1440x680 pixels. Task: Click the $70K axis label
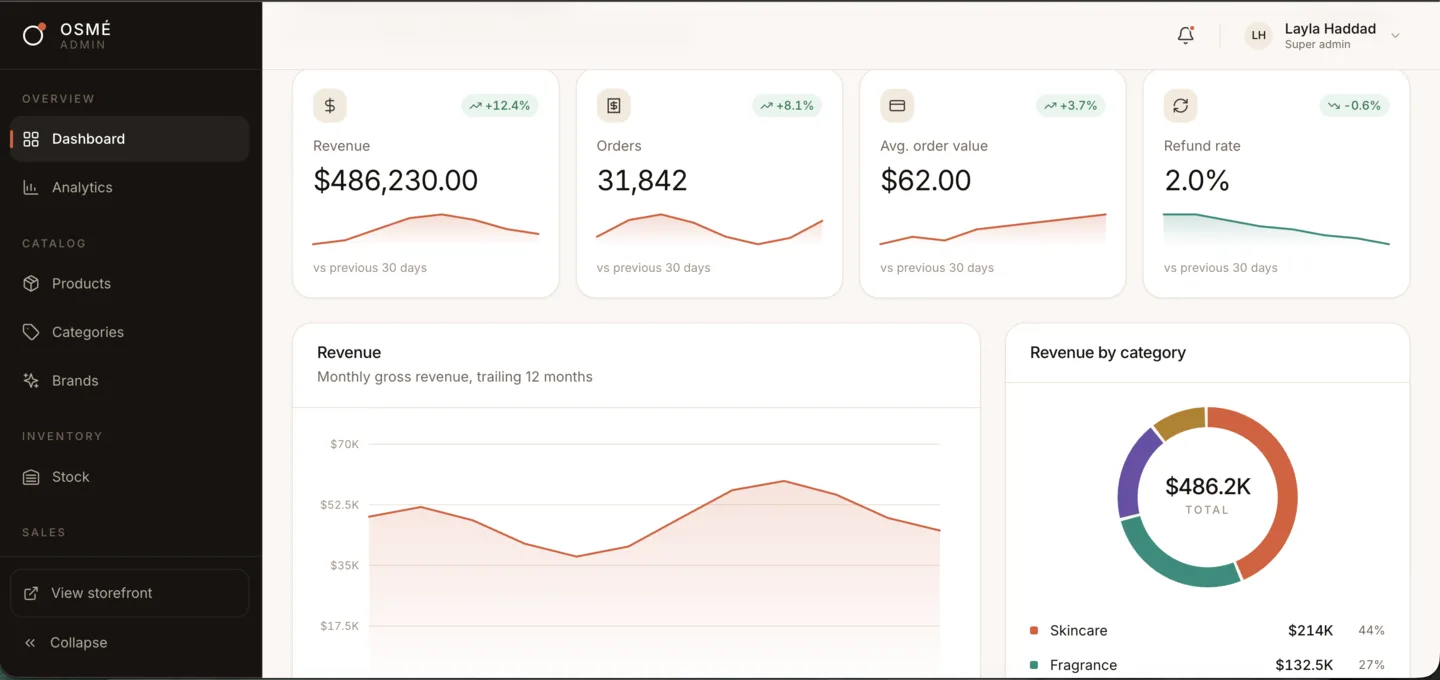coord(344,444)
